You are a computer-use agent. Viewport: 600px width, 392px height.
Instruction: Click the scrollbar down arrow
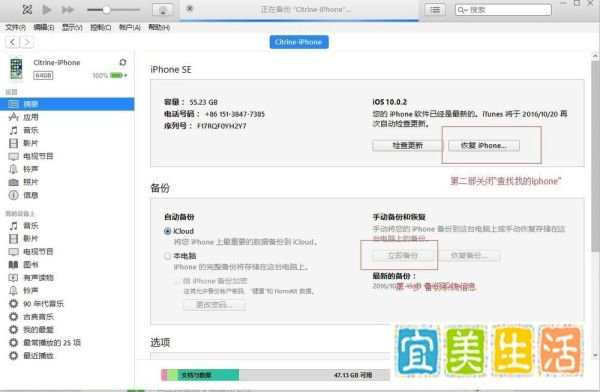coord(595,355)
